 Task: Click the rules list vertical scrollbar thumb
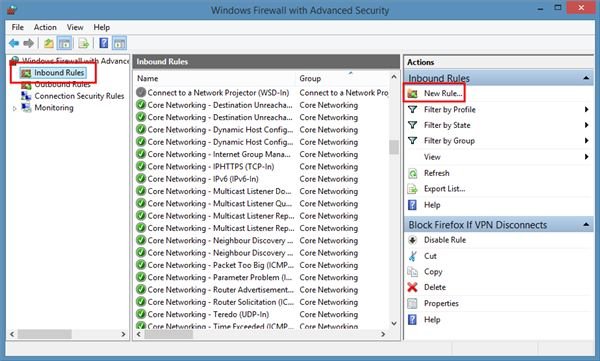point(394,147)
